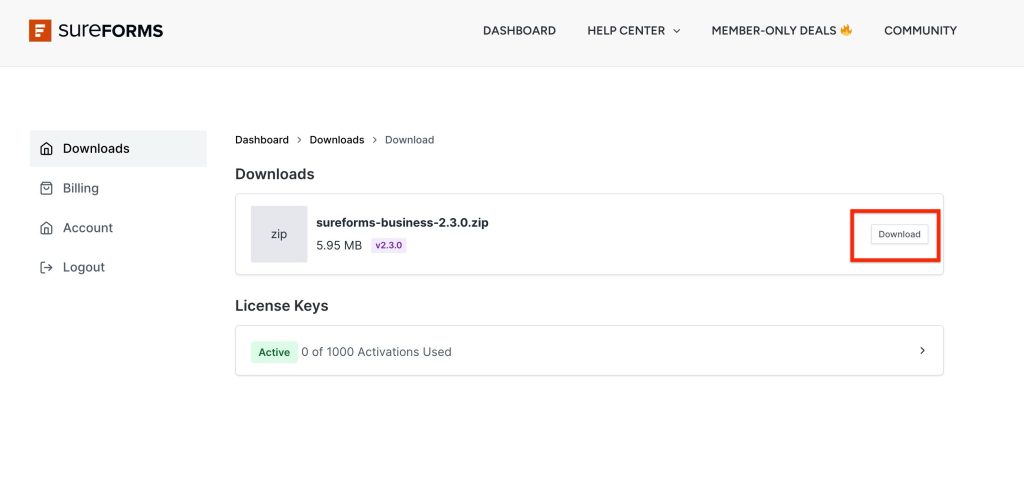
Task: Select the Billing label in the sidebar
Action: coord(81,188)
